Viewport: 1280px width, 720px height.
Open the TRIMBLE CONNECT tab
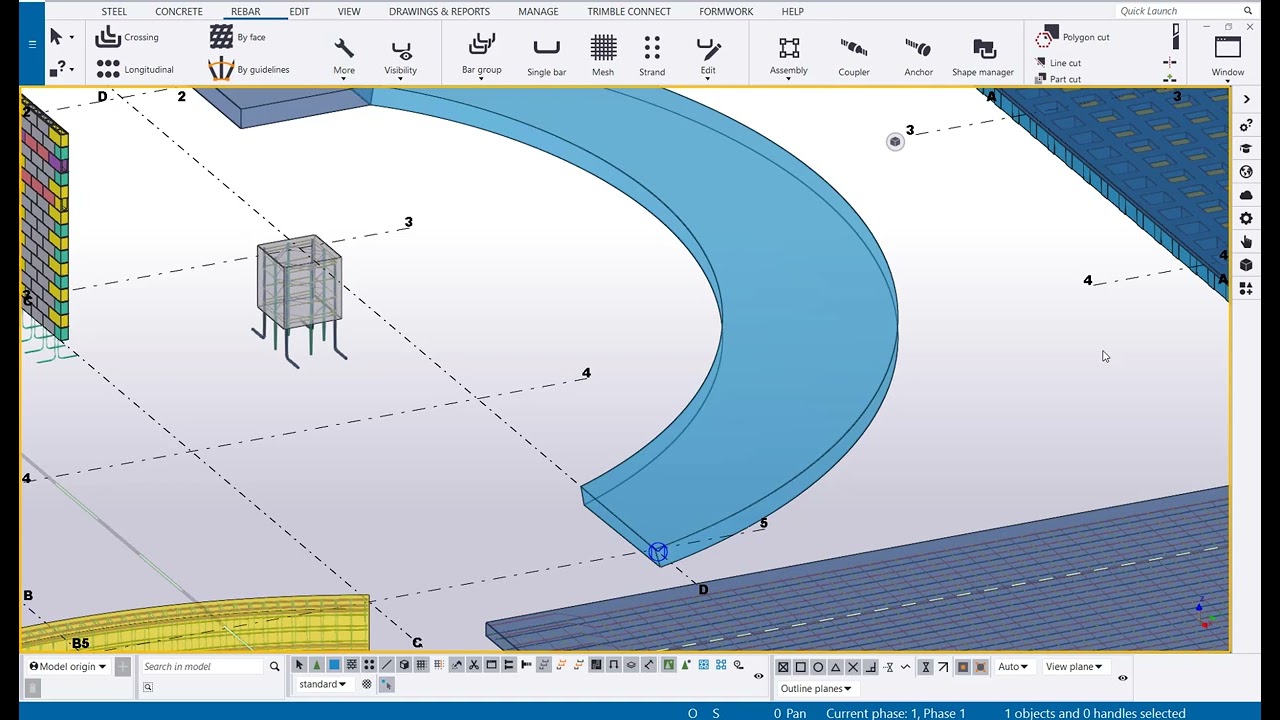tap(629, 11)
